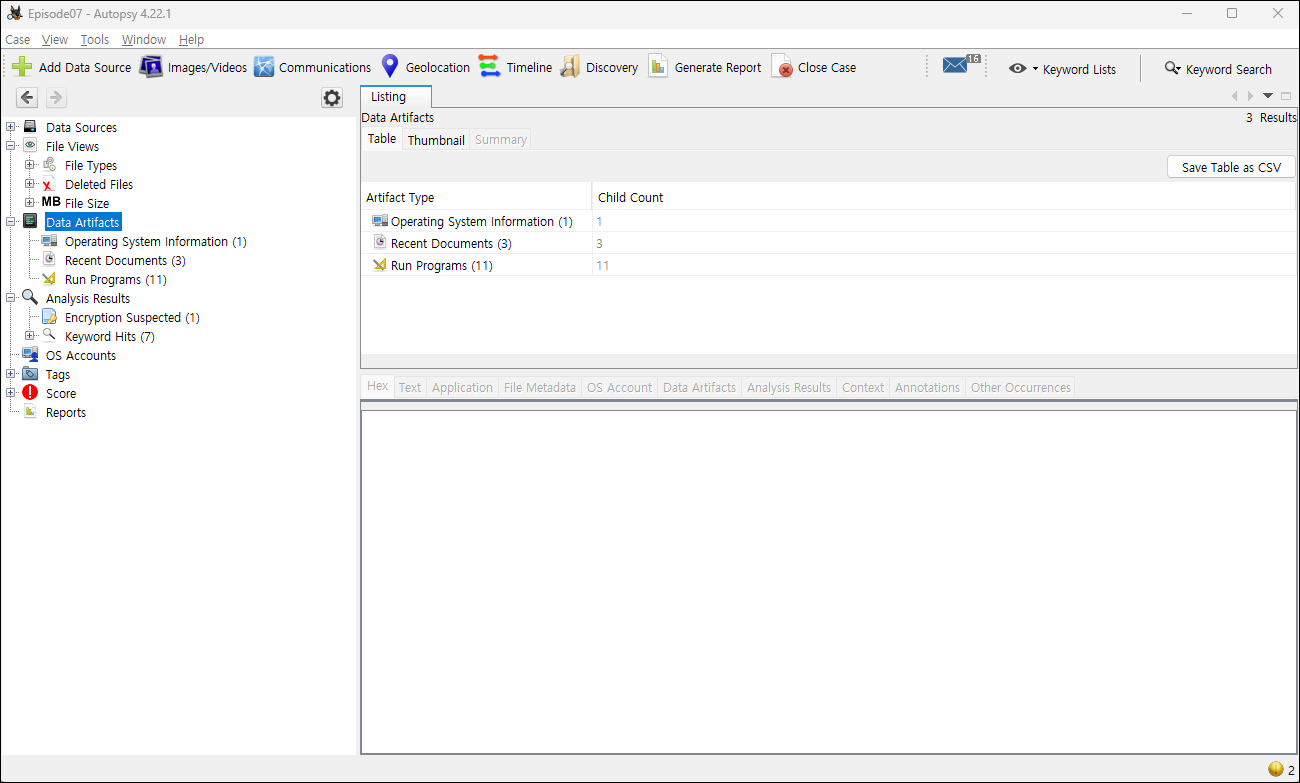Open the Case menu
This screenshot has width=1300, height=783.
click(18, 40)
